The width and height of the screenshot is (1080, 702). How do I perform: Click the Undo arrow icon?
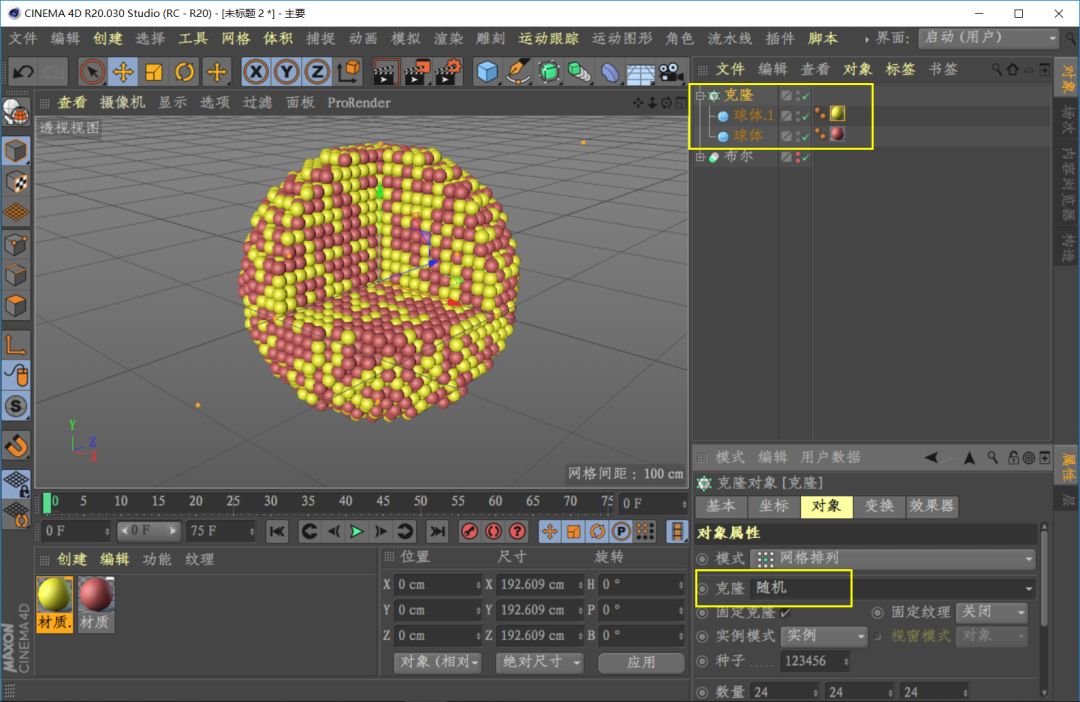[23, 72]
